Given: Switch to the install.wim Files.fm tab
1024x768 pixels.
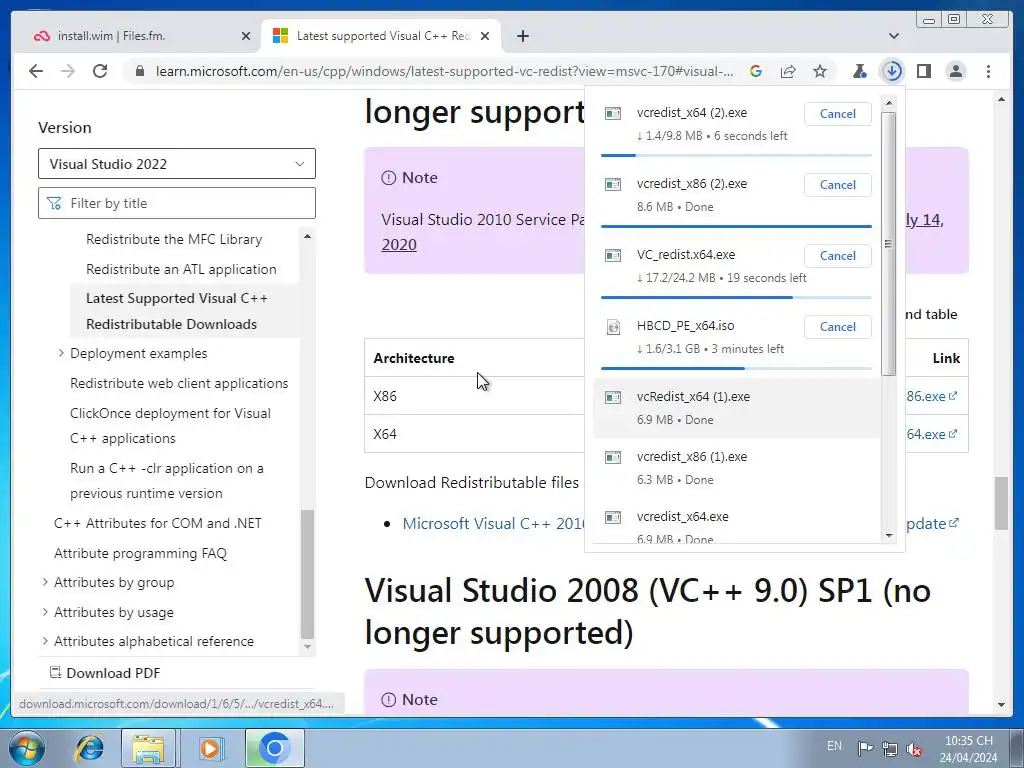Looking at the screenshot, I should pyautogui.click(x=137, y=36).
